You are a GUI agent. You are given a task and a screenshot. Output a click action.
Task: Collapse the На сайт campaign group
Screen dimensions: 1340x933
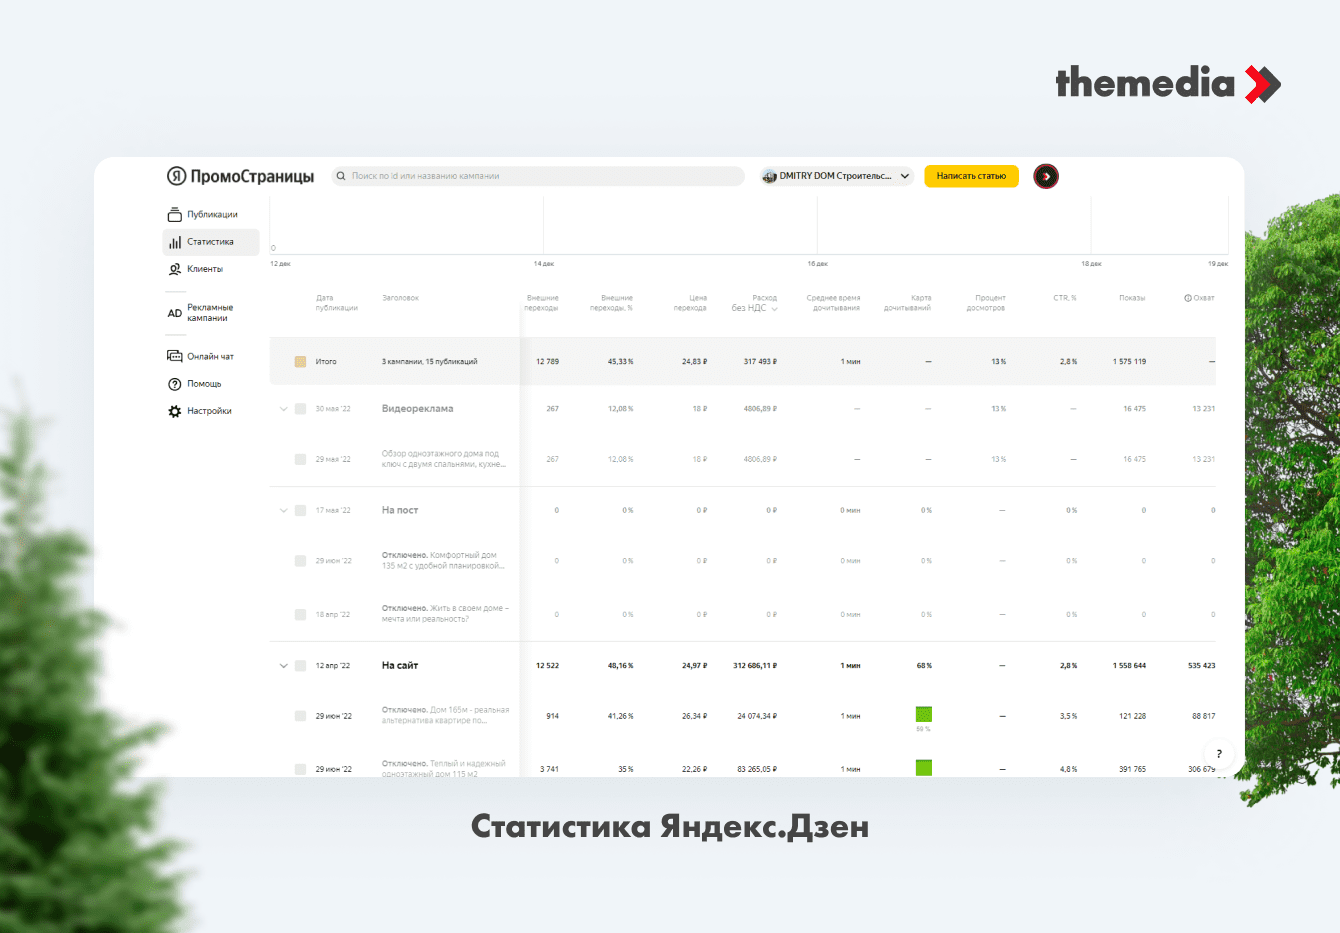pyautogui.click(x=283, y=666)
